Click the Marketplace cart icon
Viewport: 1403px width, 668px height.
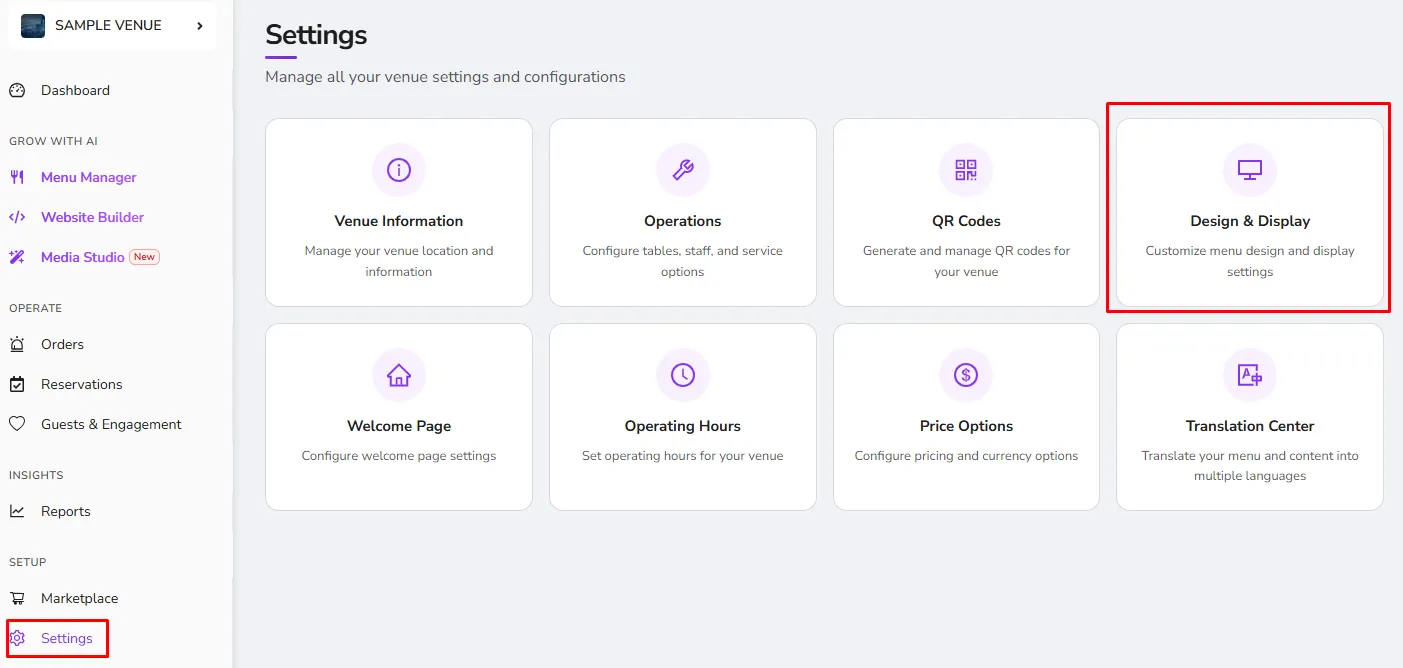17,598
